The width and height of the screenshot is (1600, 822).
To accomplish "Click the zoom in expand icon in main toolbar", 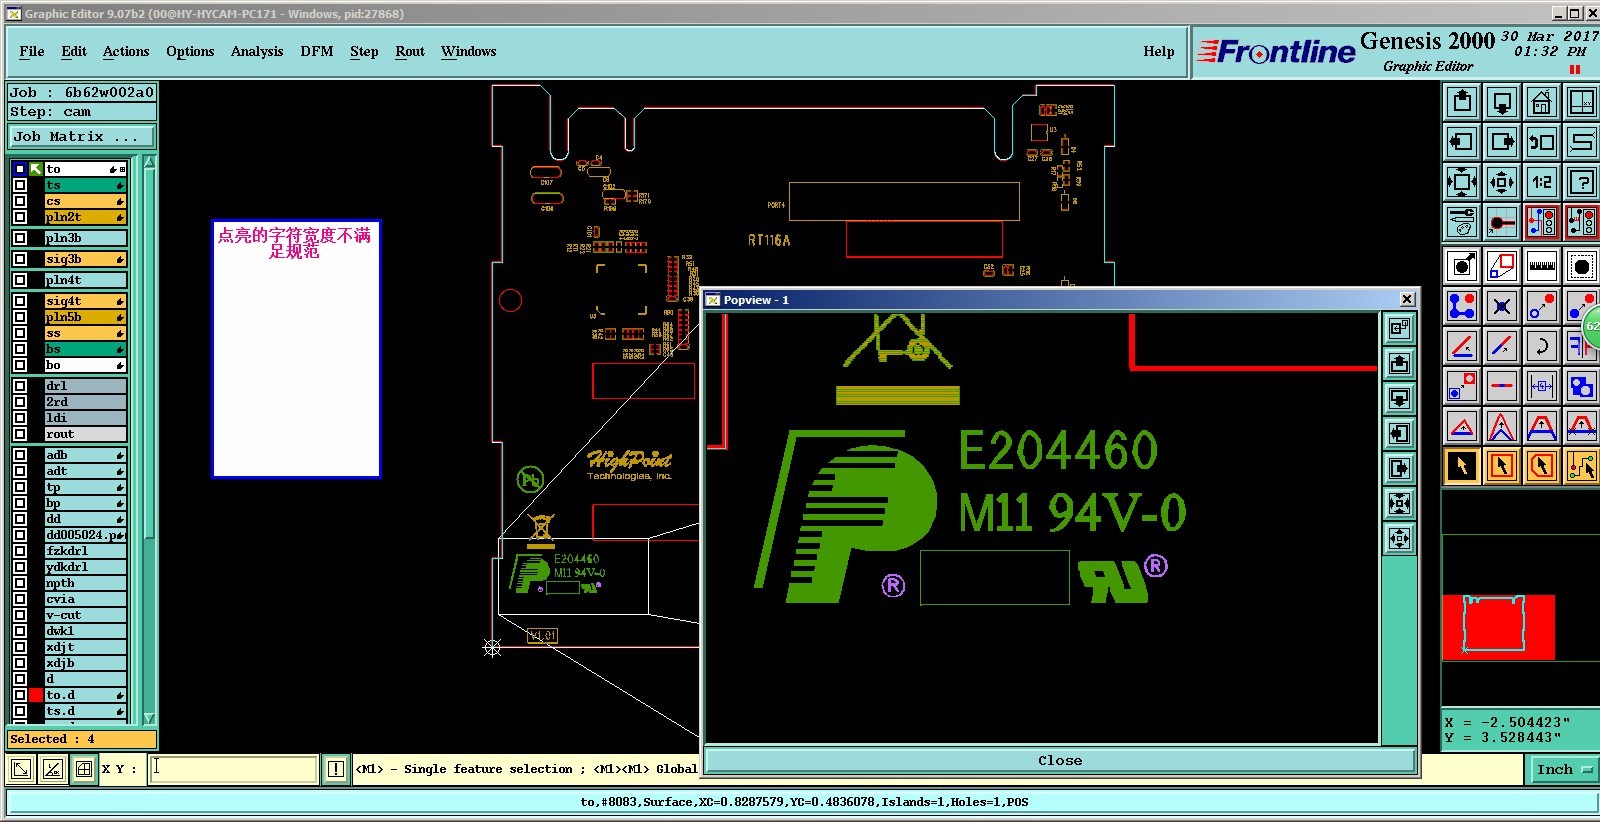I will [x=1462, y=182].
